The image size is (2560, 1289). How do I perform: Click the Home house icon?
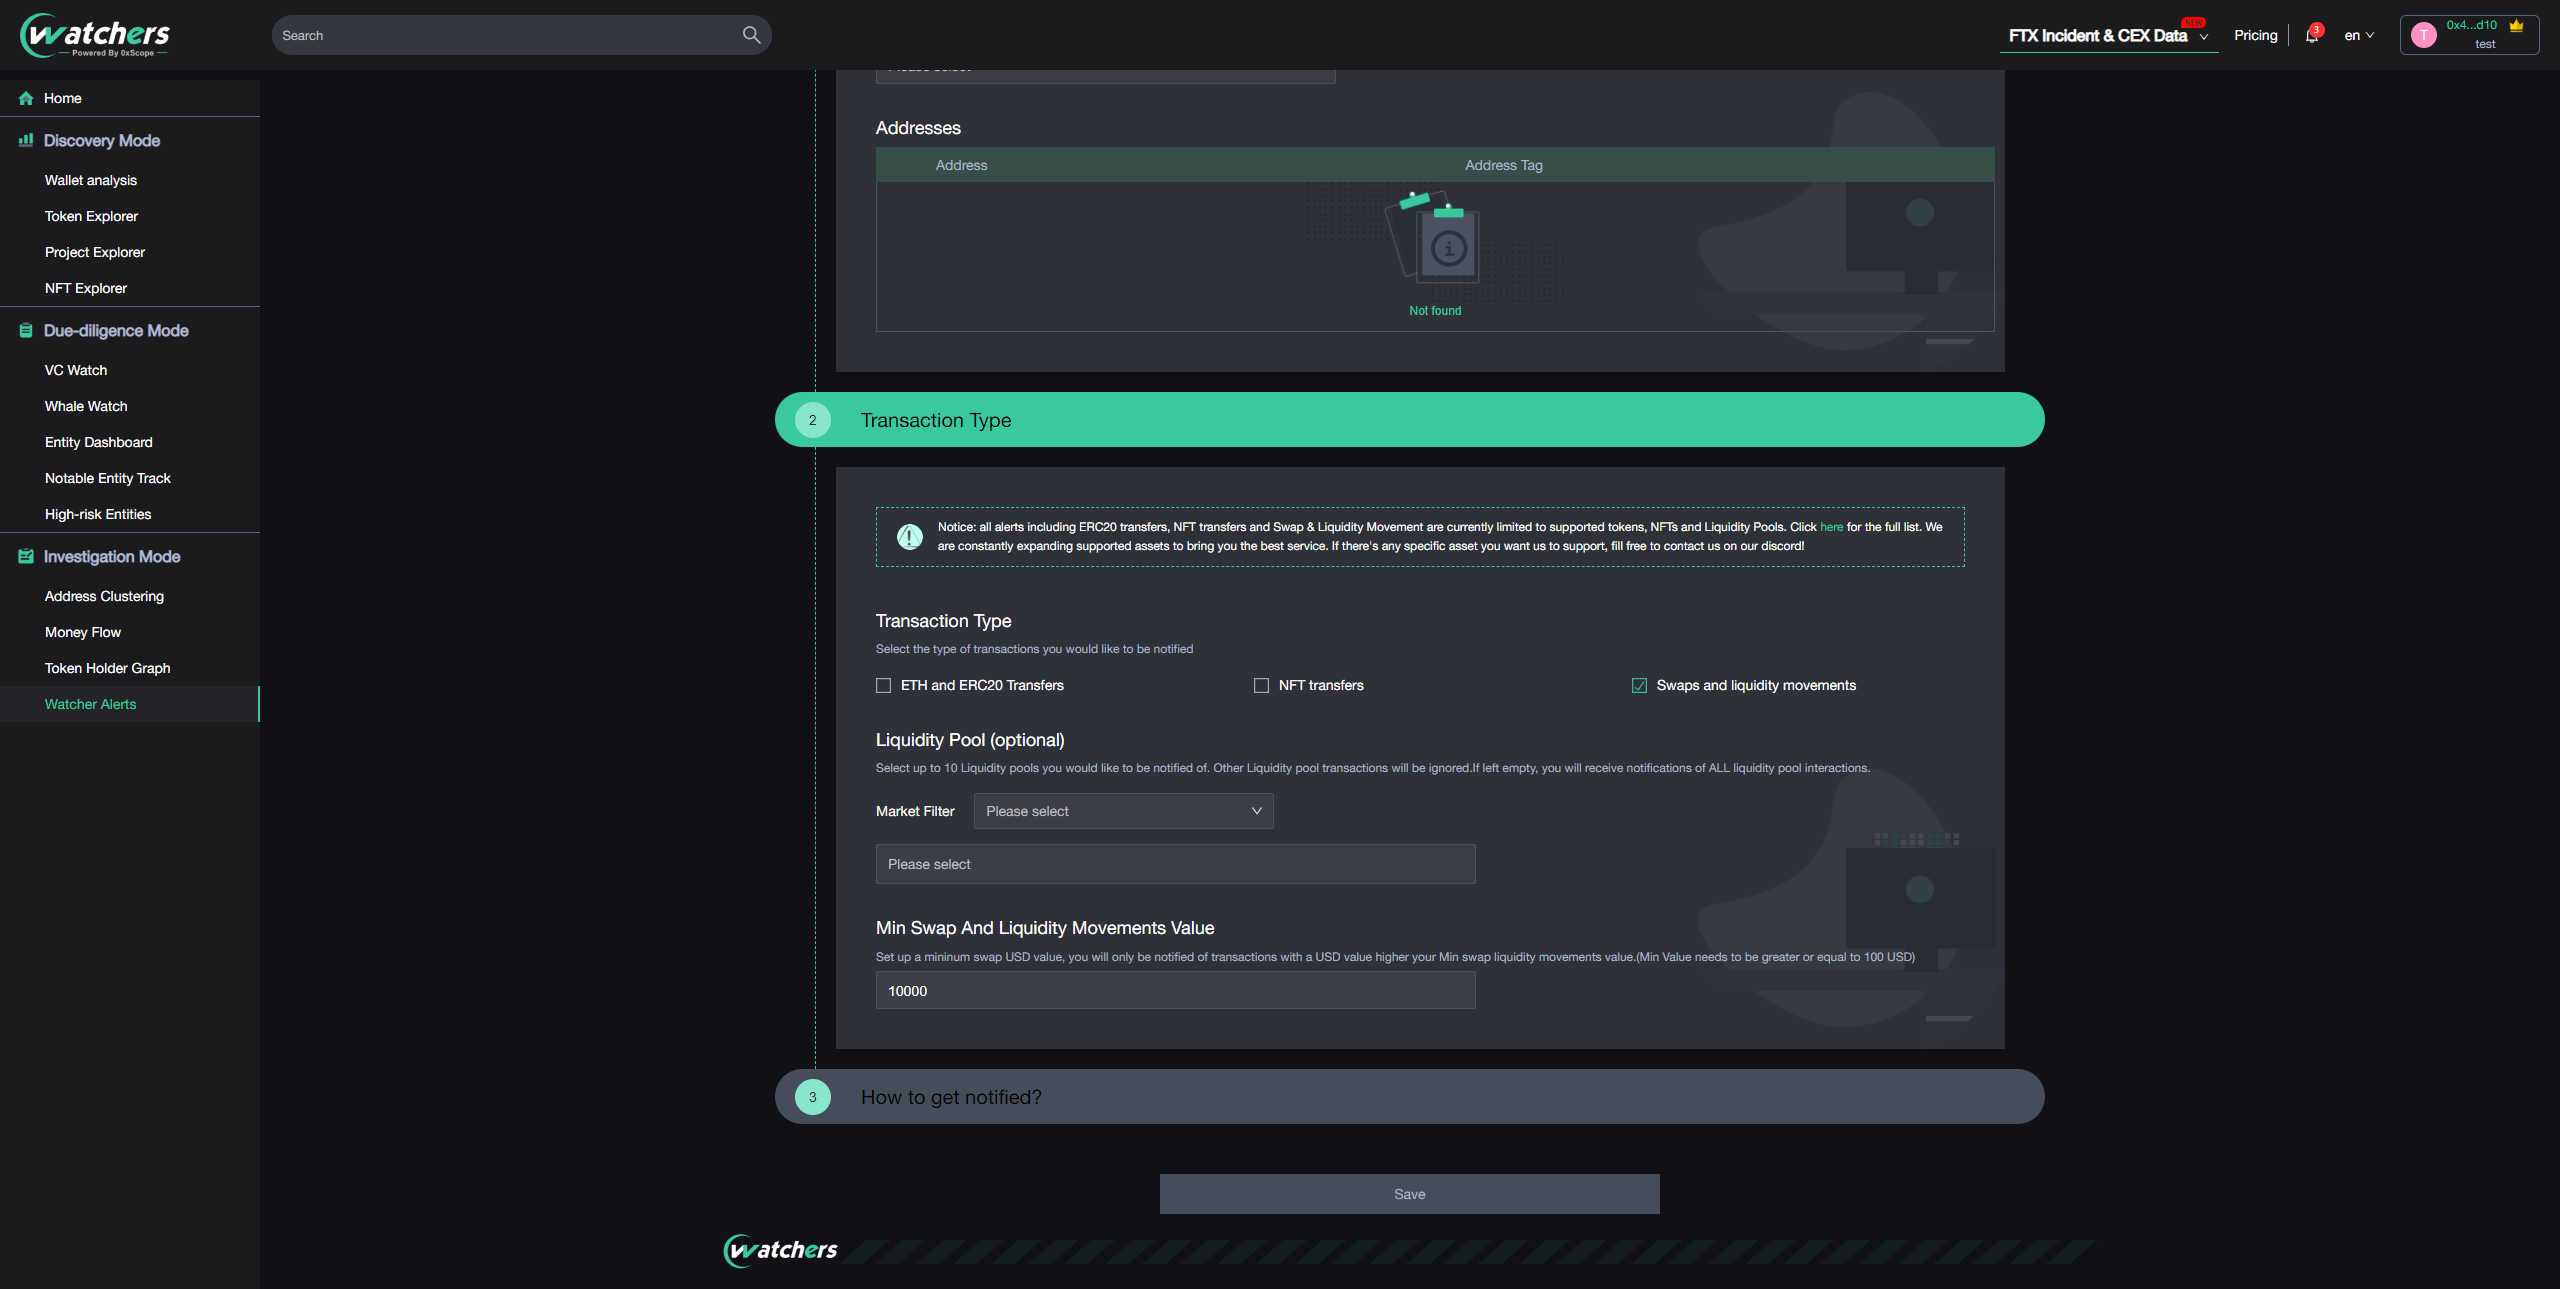[26, 98]
